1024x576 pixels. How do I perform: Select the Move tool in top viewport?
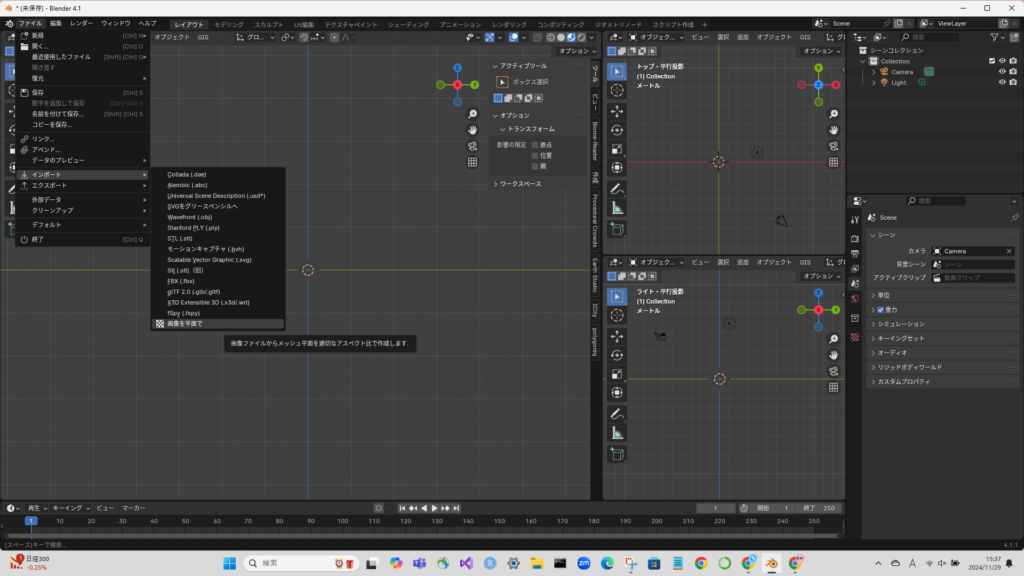617,110
